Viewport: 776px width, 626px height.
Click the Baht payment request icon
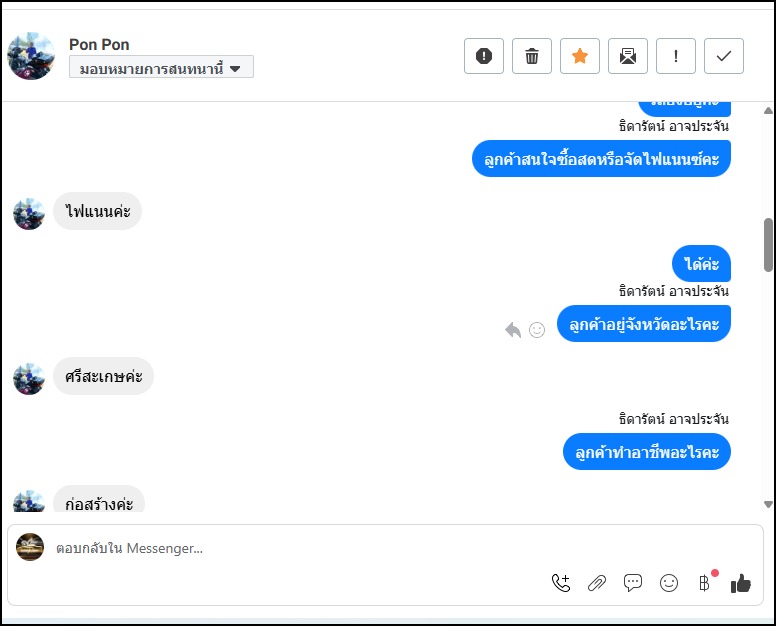point(704,583)
